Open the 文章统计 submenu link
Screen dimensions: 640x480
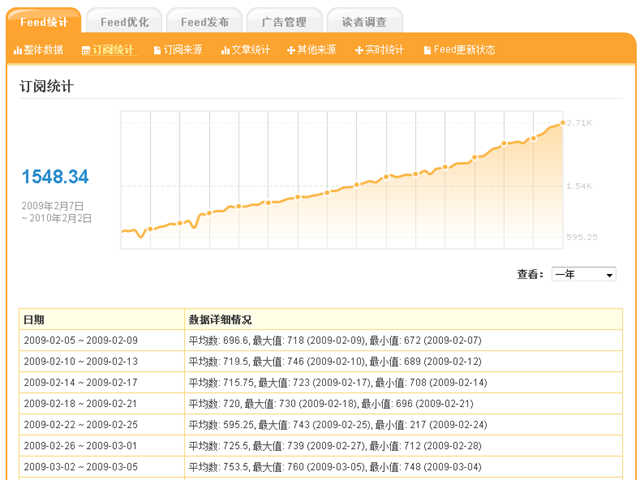[x=250, y=50]
